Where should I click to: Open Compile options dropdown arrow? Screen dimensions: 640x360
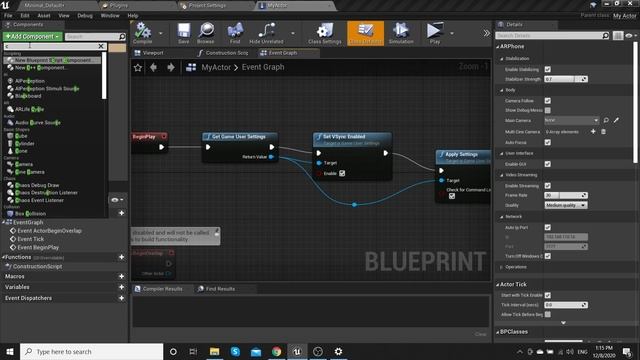160,33
